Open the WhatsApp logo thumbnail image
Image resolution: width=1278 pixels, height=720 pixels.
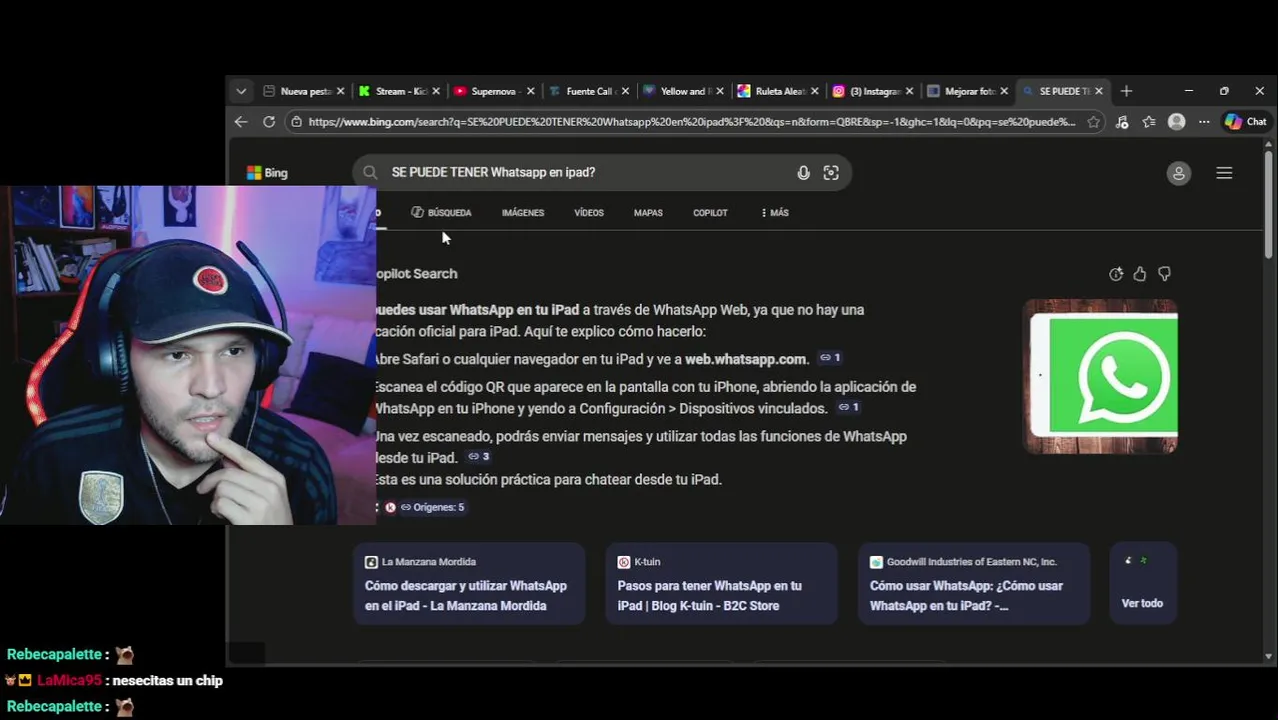1101,376
